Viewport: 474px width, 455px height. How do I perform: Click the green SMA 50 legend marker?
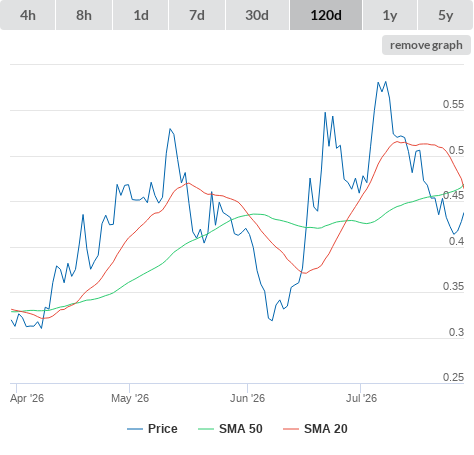(206, 429)
